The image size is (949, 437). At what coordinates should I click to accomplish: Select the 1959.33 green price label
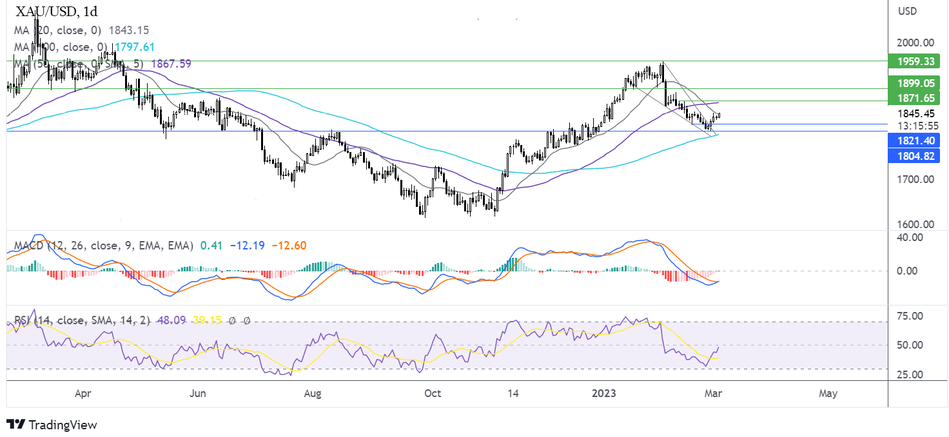point(915,61)
